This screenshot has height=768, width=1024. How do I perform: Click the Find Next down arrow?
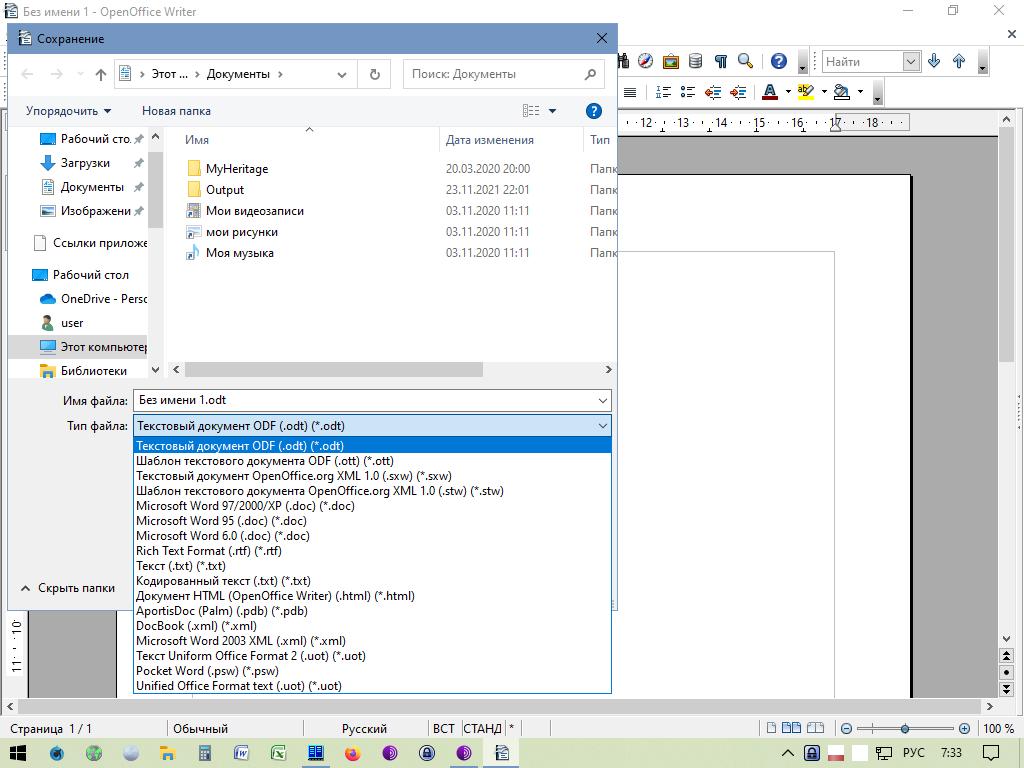(x=934, y=61)
